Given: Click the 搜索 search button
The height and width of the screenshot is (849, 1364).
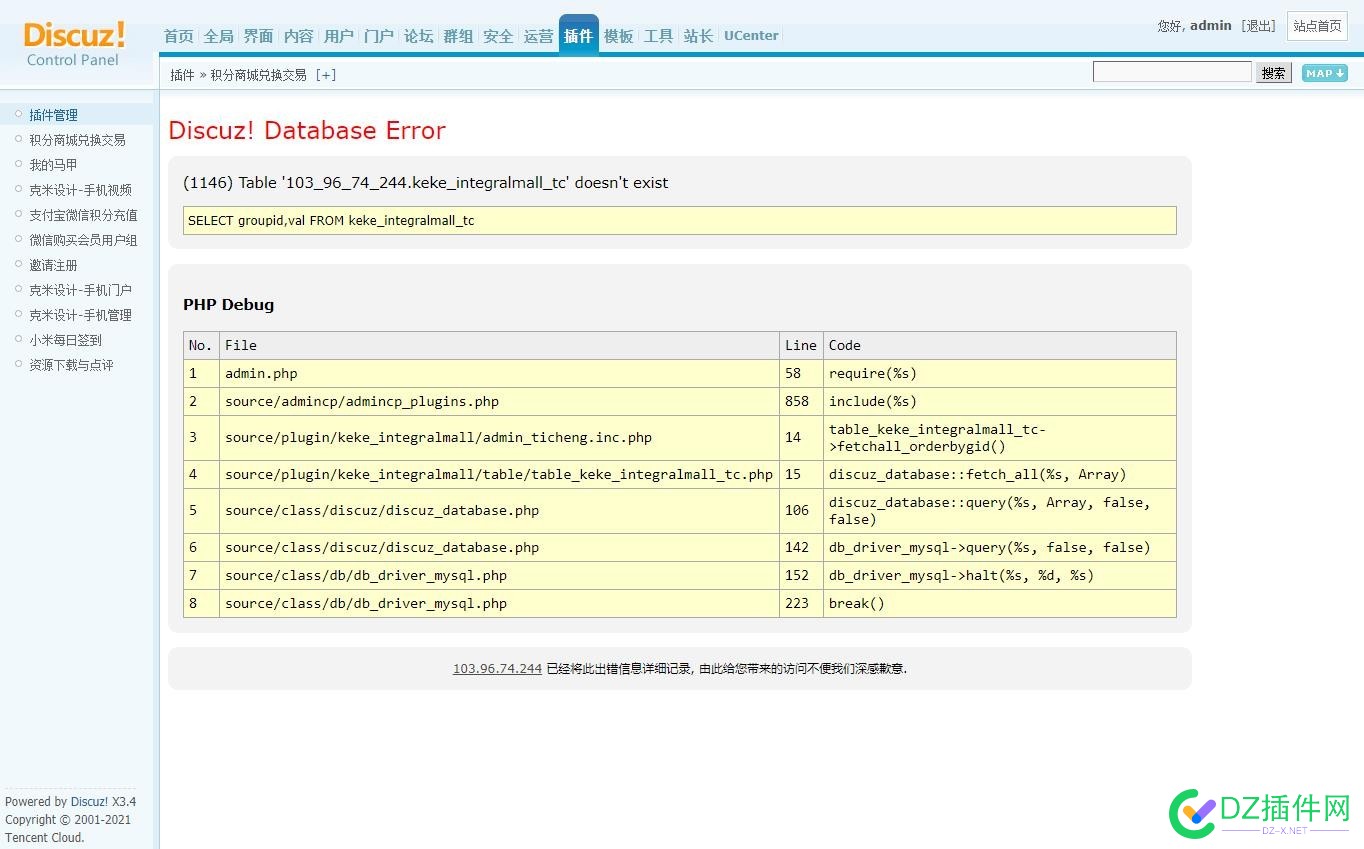Looking at the screenshot, I should point(1274,73).
